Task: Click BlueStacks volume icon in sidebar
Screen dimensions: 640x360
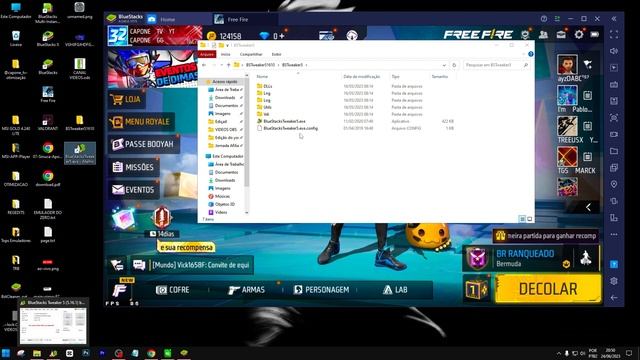Action: (x=614, y=51)
